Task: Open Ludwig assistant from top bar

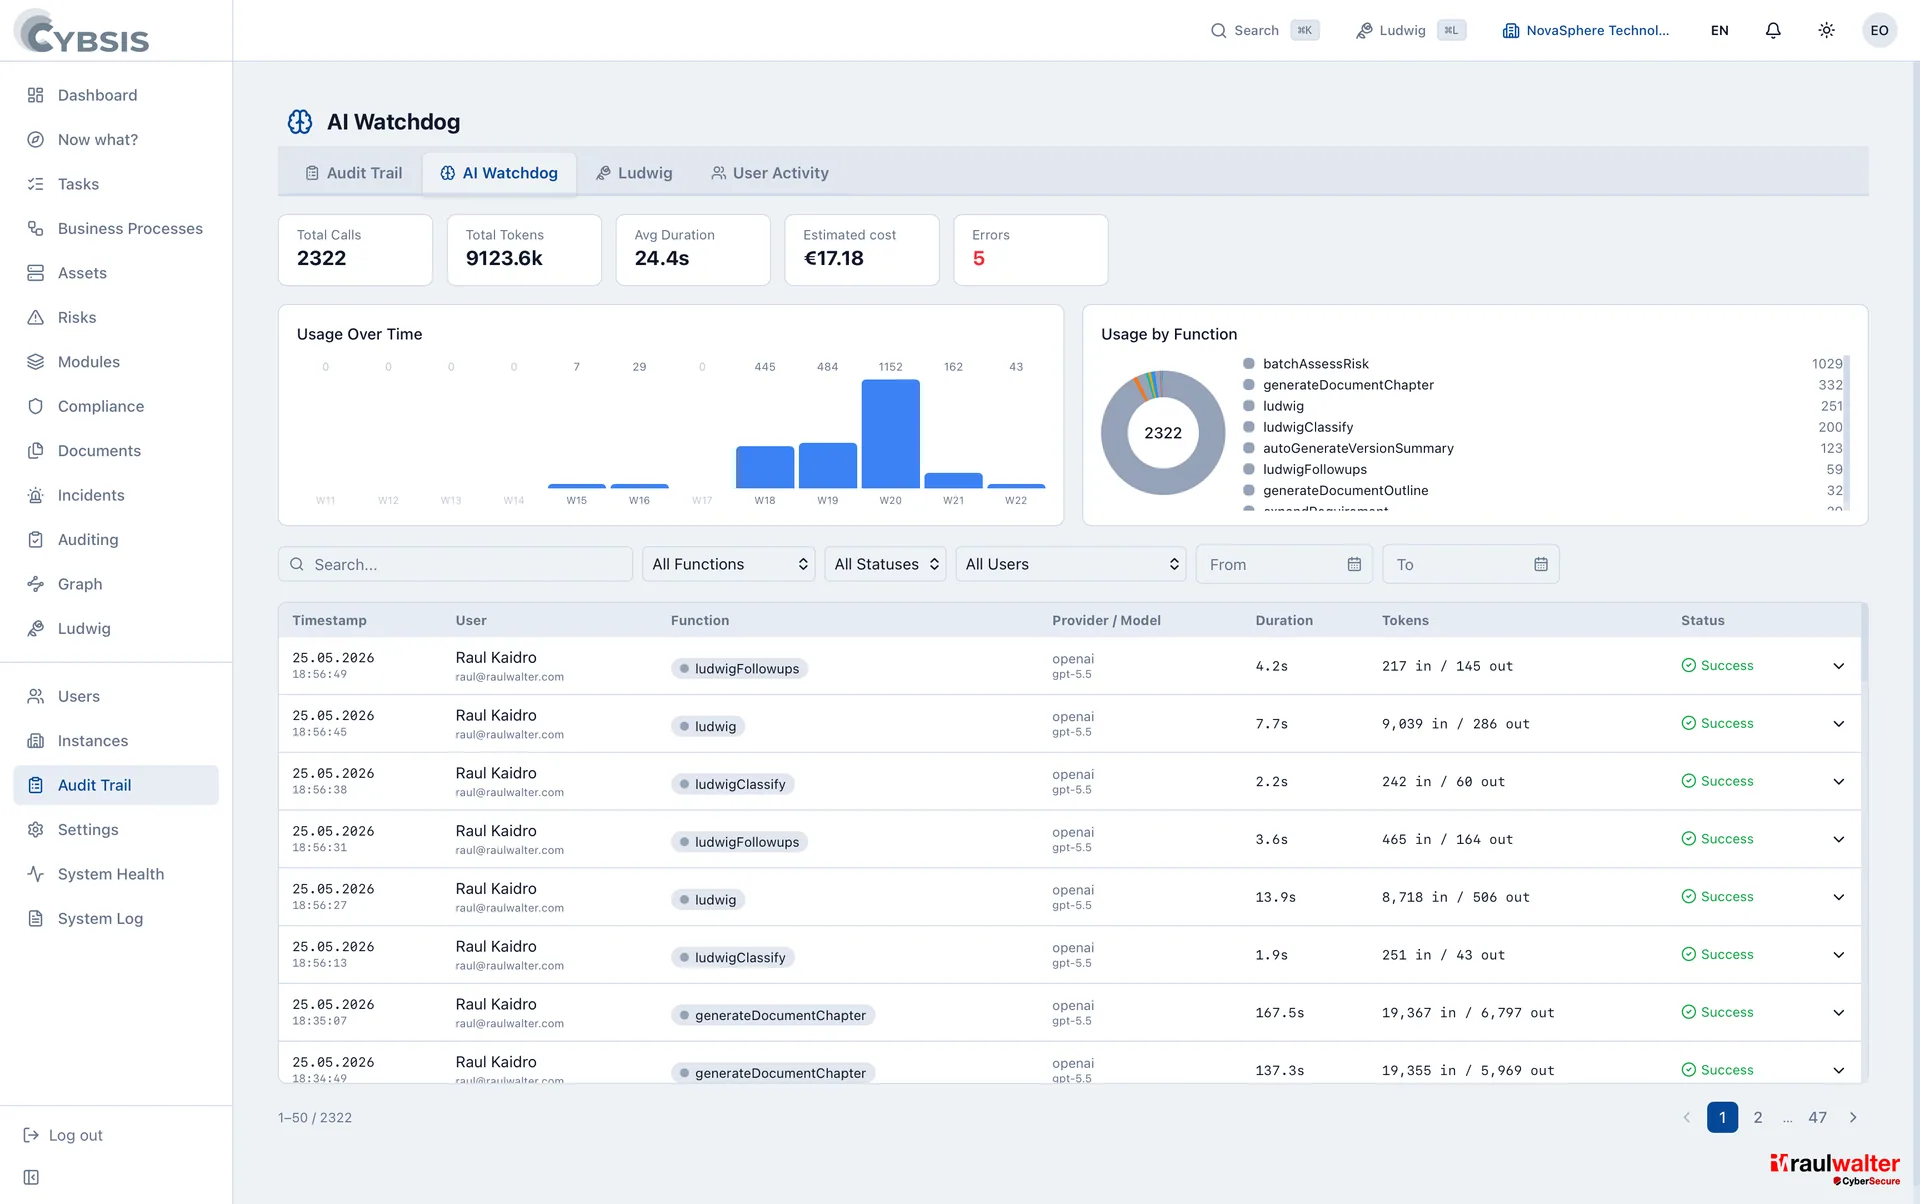Action: click(x=1410, y=30)
